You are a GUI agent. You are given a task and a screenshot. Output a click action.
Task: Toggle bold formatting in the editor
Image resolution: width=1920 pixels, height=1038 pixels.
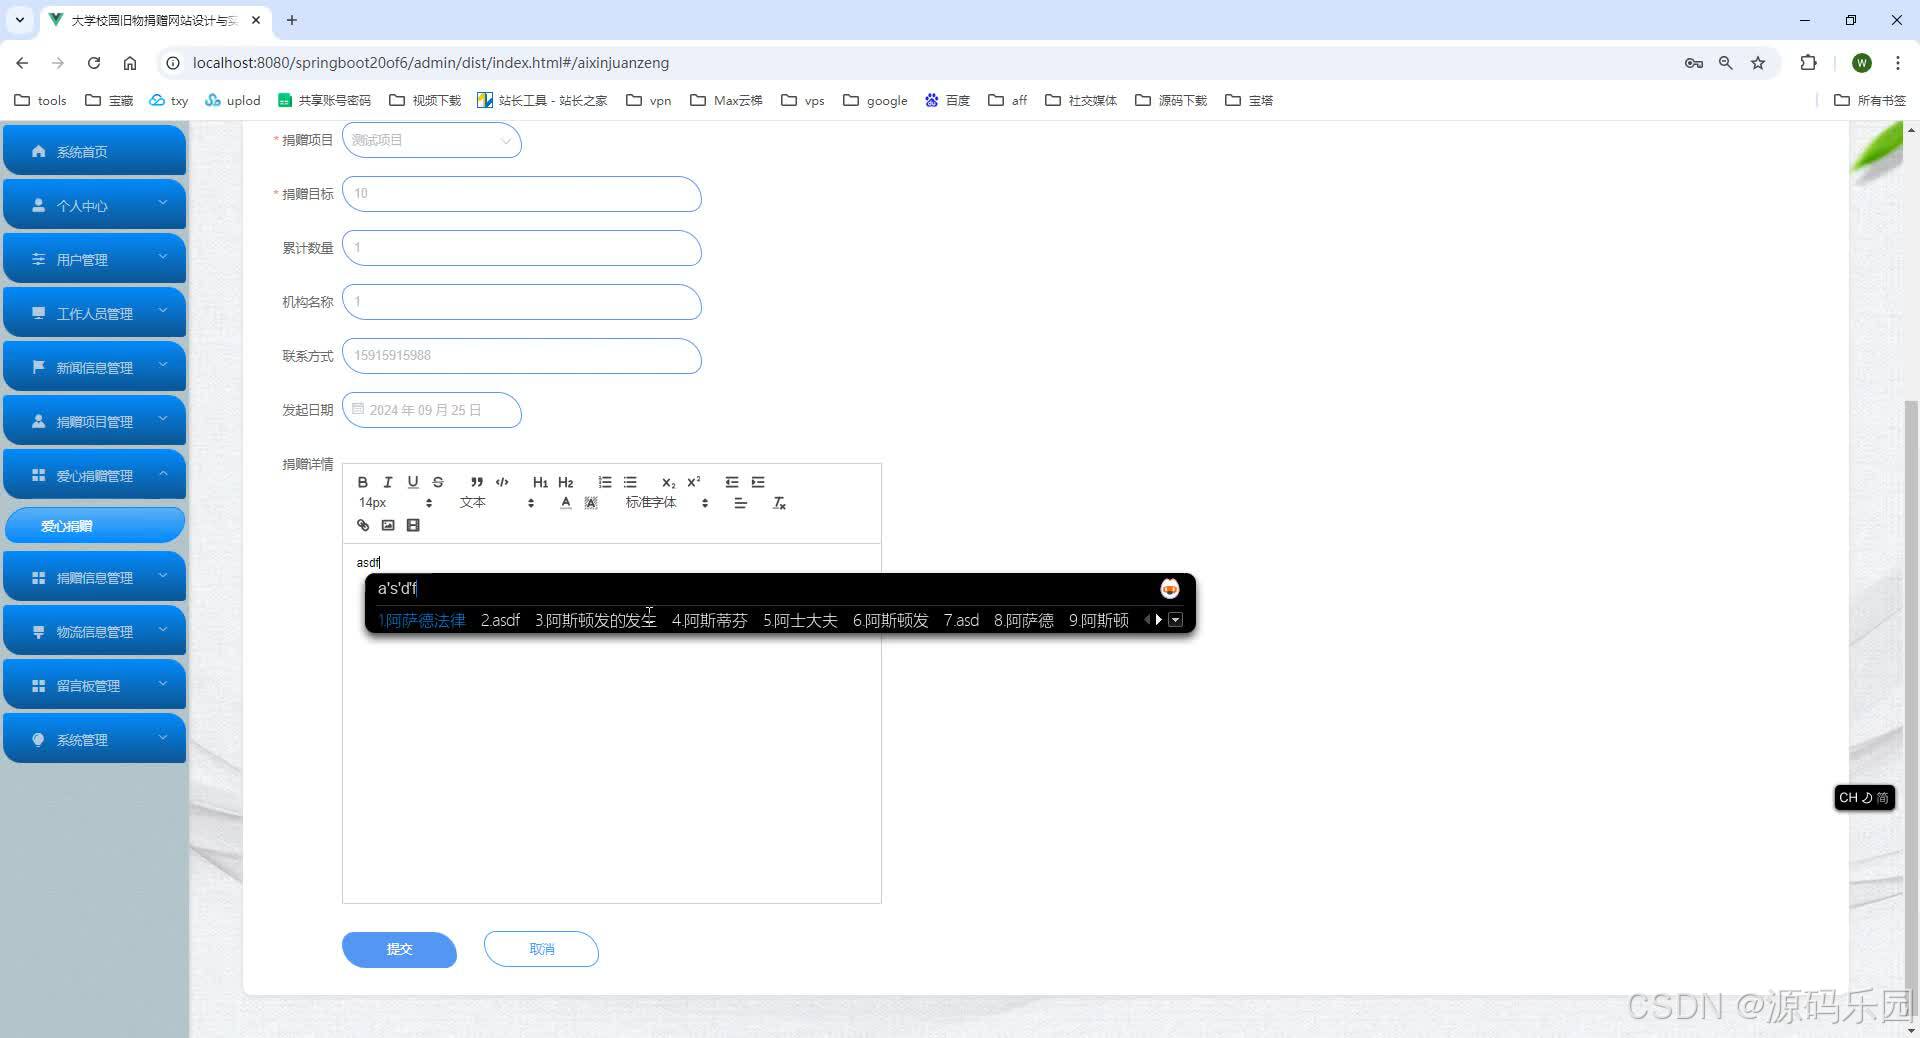[x=363, y=482]
